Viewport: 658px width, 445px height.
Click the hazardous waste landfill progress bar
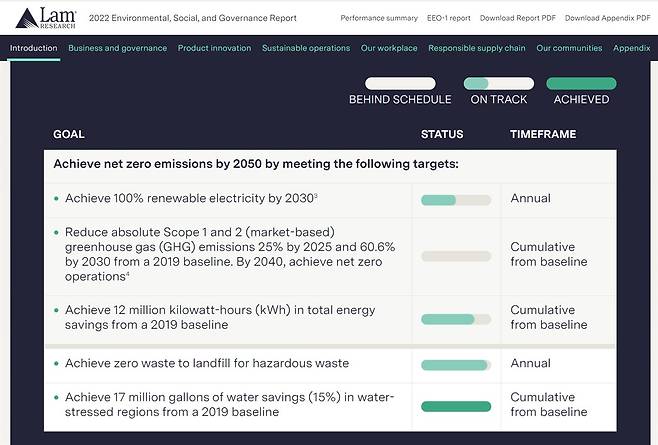coord(456,364)
